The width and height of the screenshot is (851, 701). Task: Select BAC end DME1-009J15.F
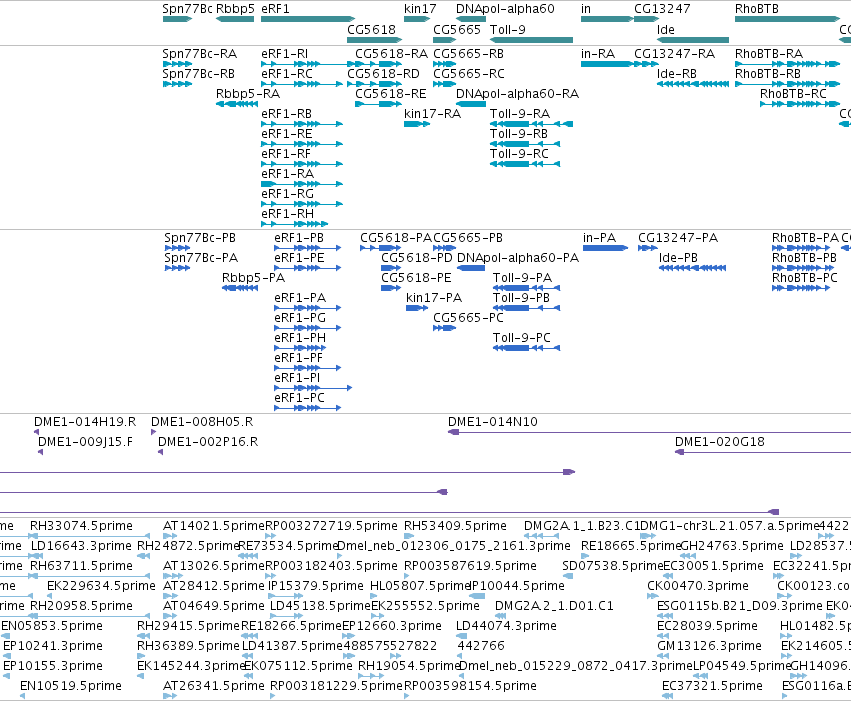[x=86, y=442]
